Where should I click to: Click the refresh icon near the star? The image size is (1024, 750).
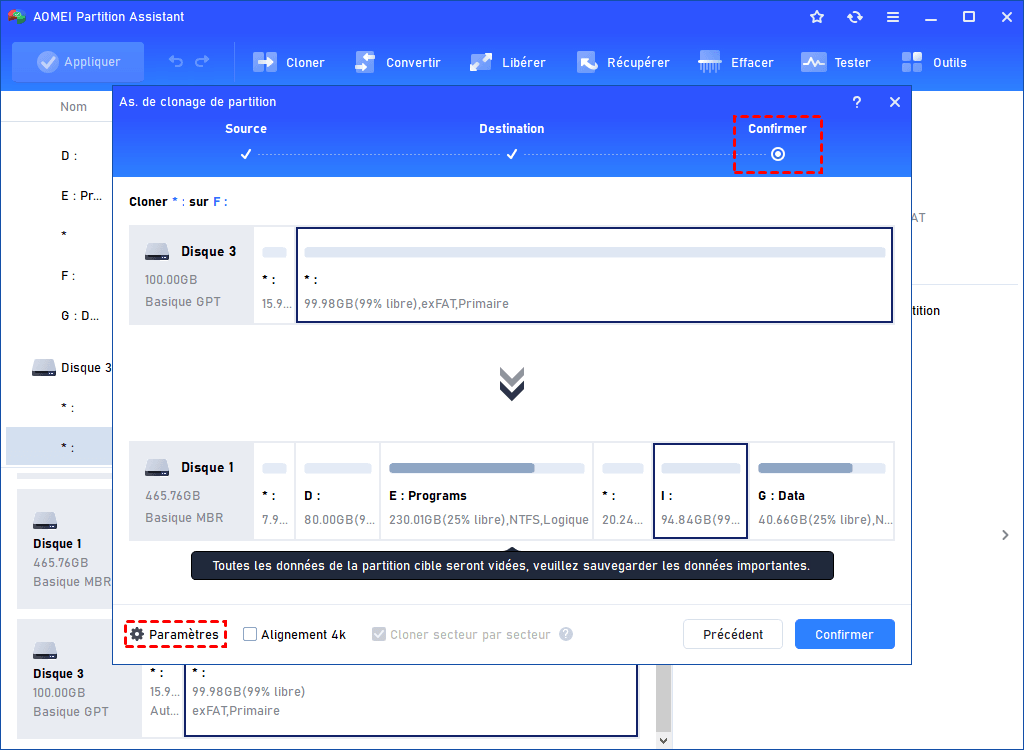pyautogui.click(x=855, y=16)
